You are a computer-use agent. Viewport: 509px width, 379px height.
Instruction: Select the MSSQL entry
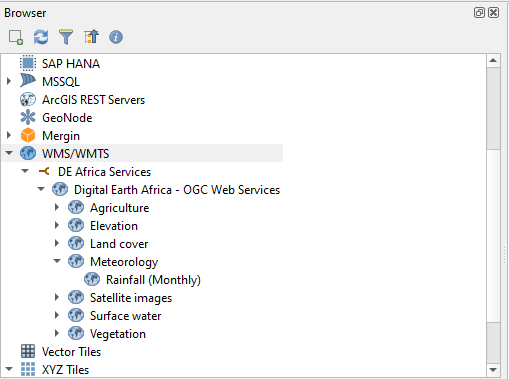tap(61, 82)
